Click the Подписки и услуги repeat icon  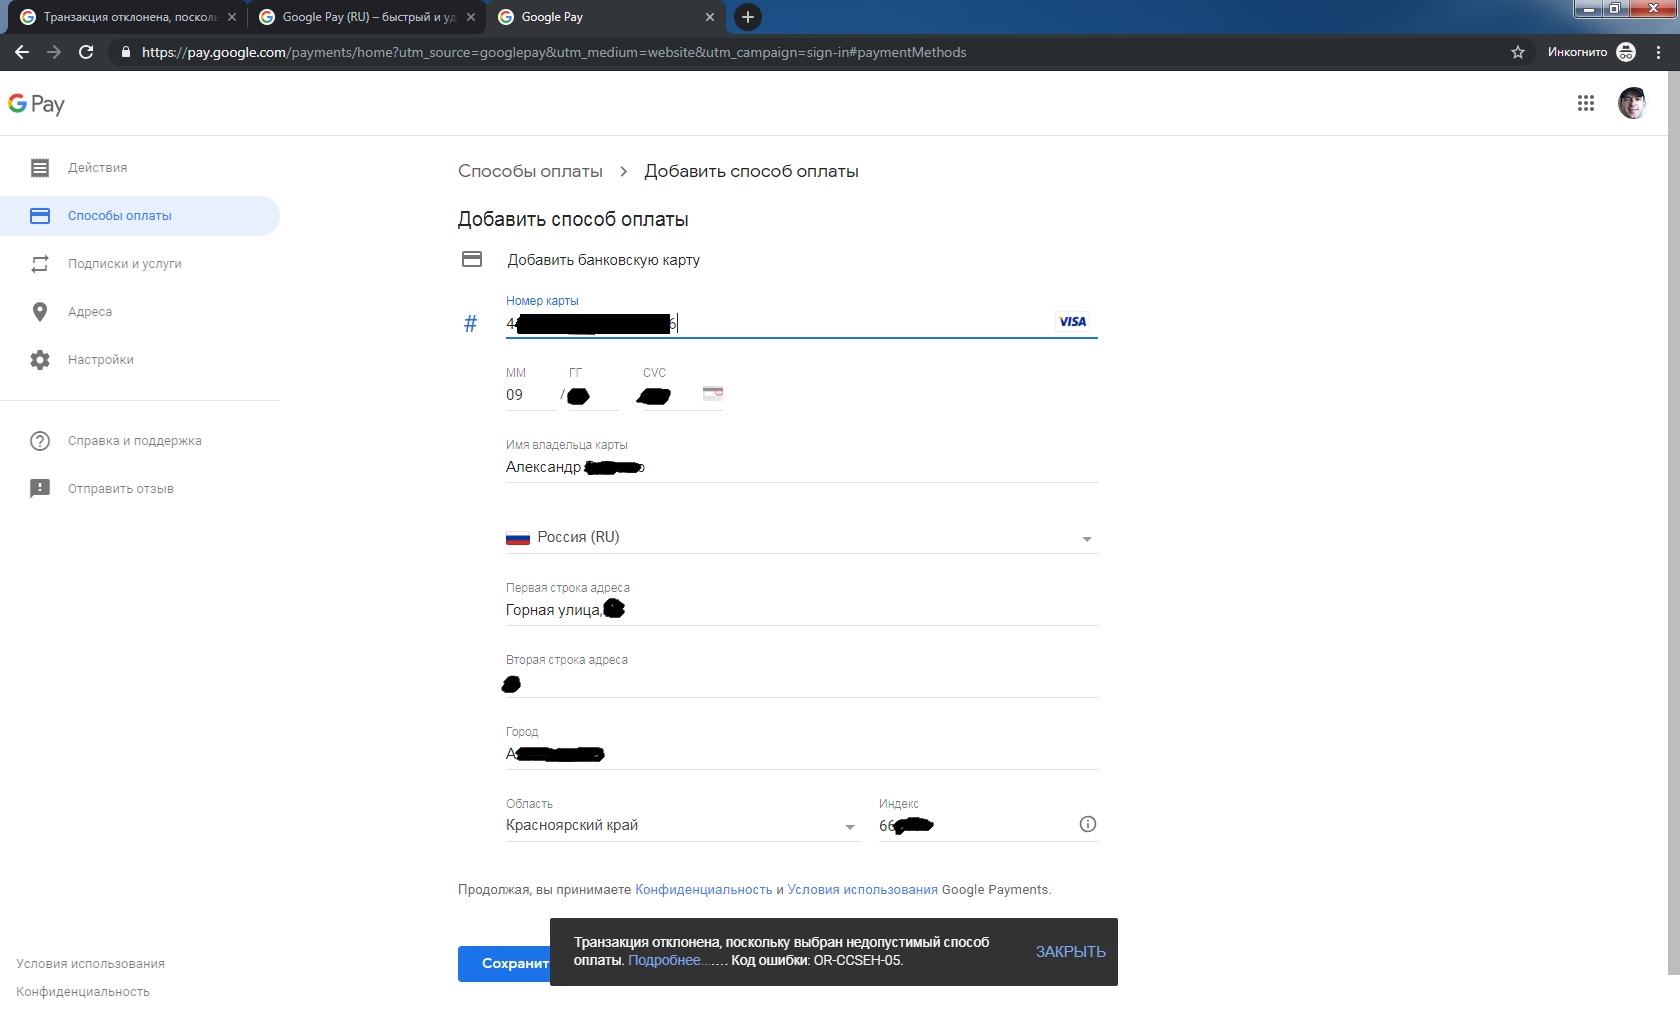(x=40, y=264)
